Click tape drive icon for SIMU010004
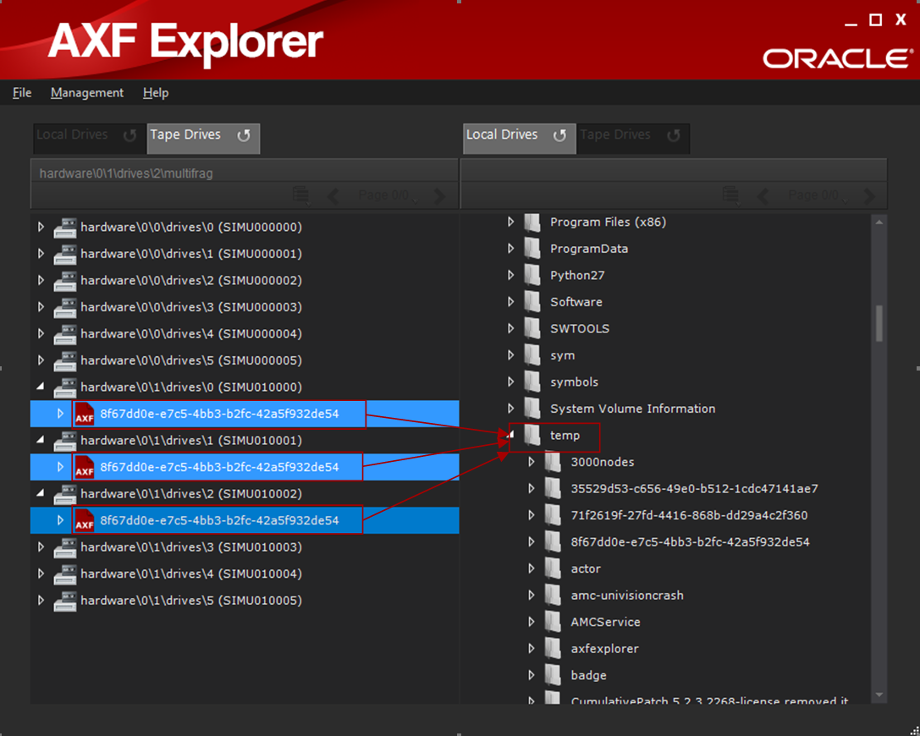 tap(65, 574)
